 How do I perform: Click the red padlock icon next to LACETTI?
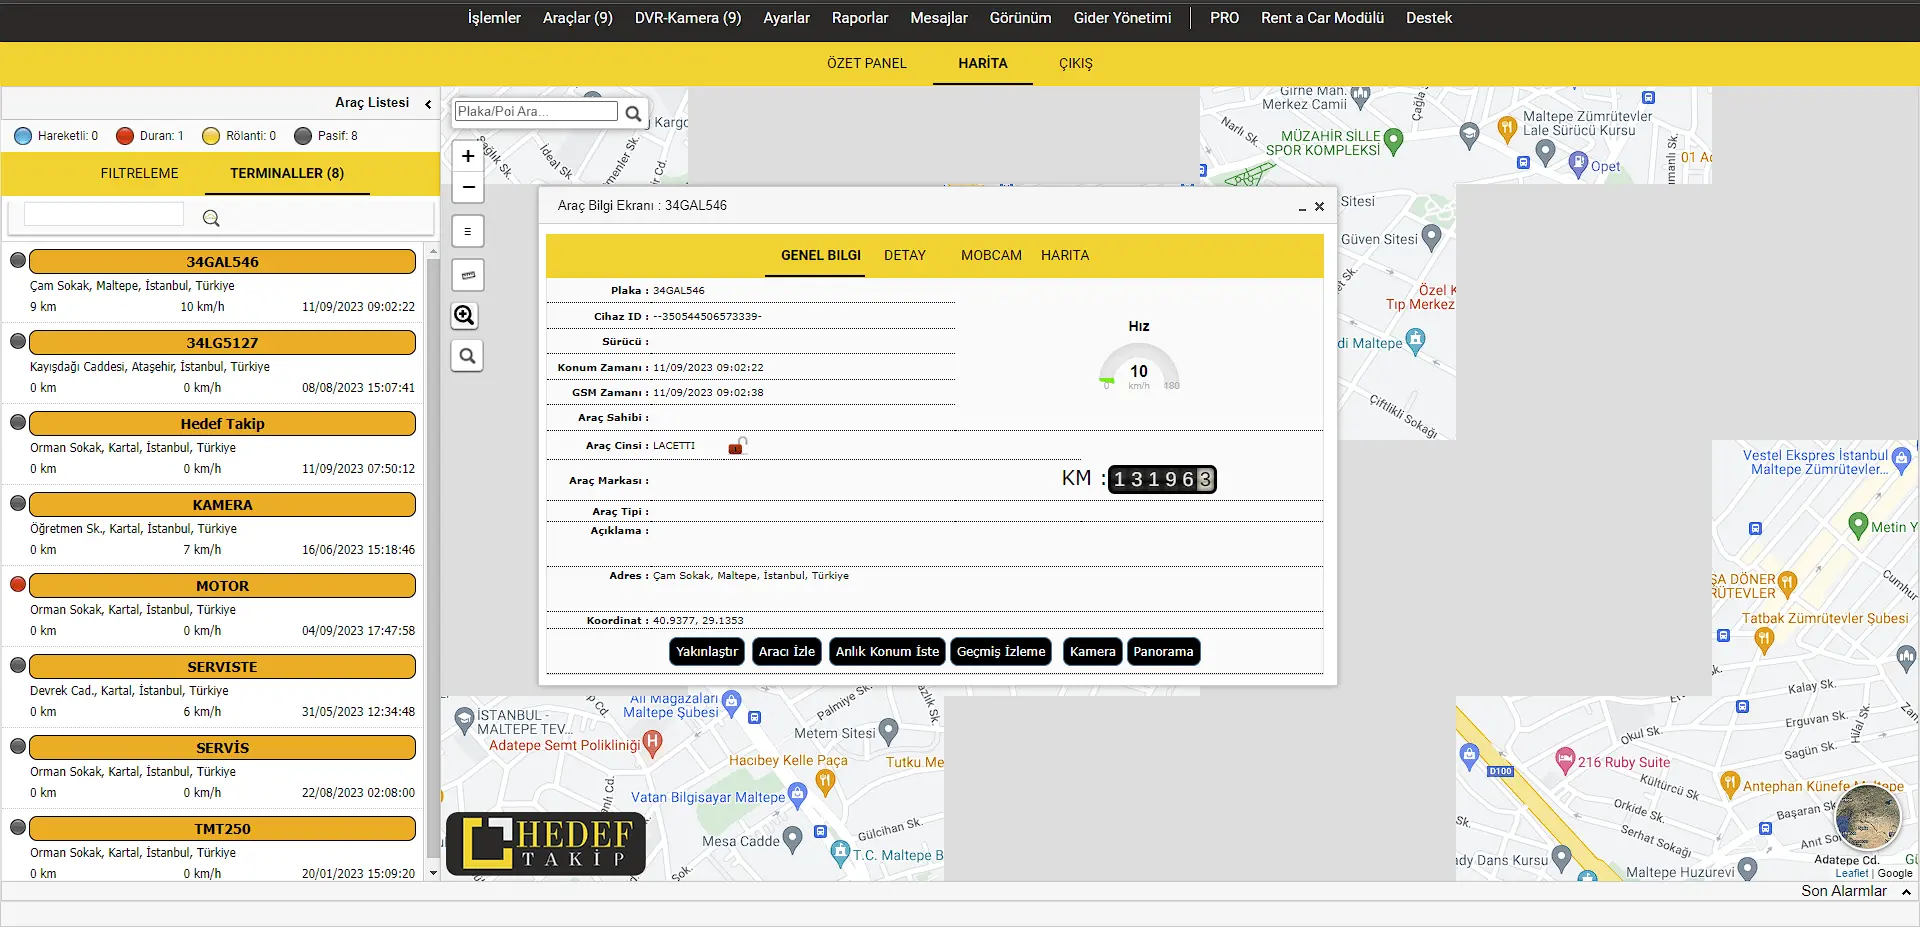tap(737, 446)
